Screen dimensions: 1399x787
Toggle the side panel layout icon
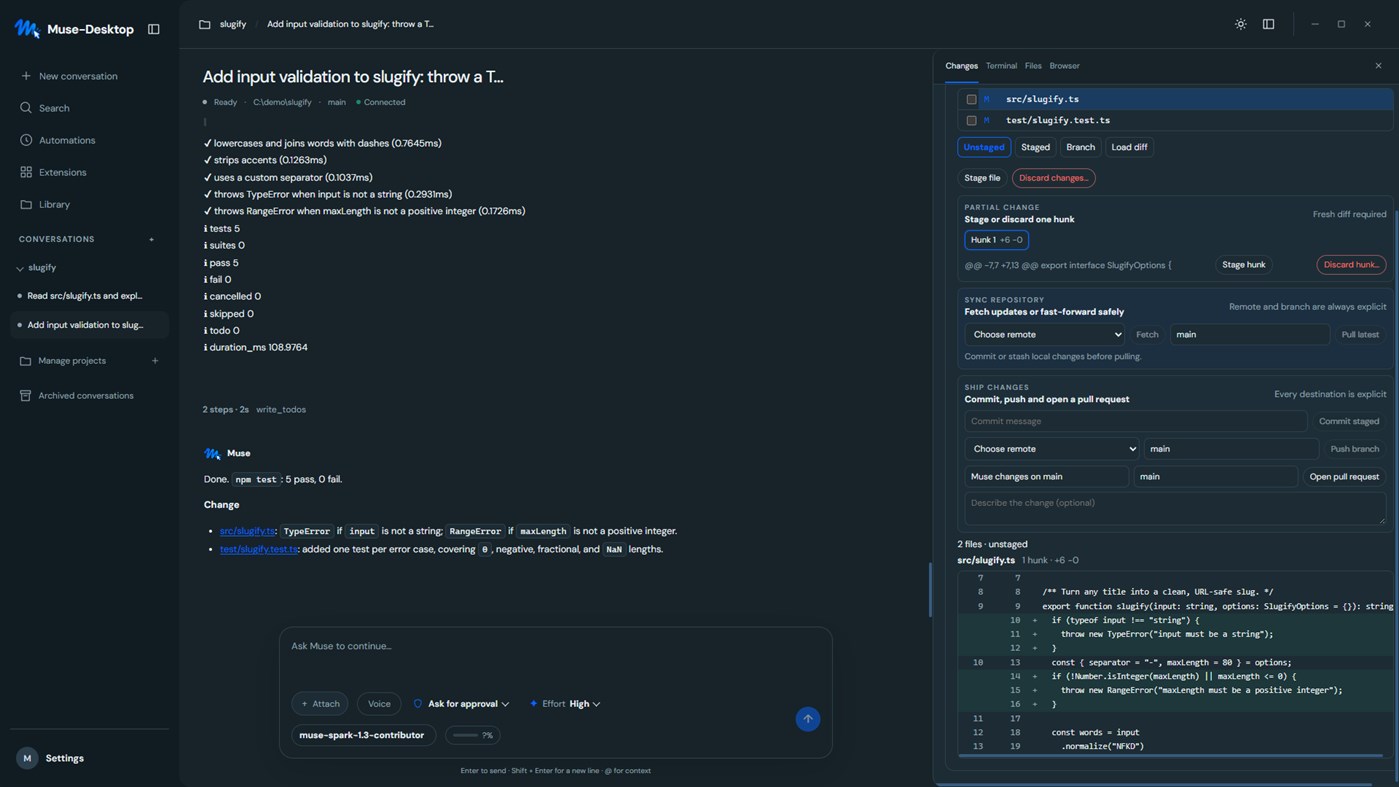(1269, 24)
